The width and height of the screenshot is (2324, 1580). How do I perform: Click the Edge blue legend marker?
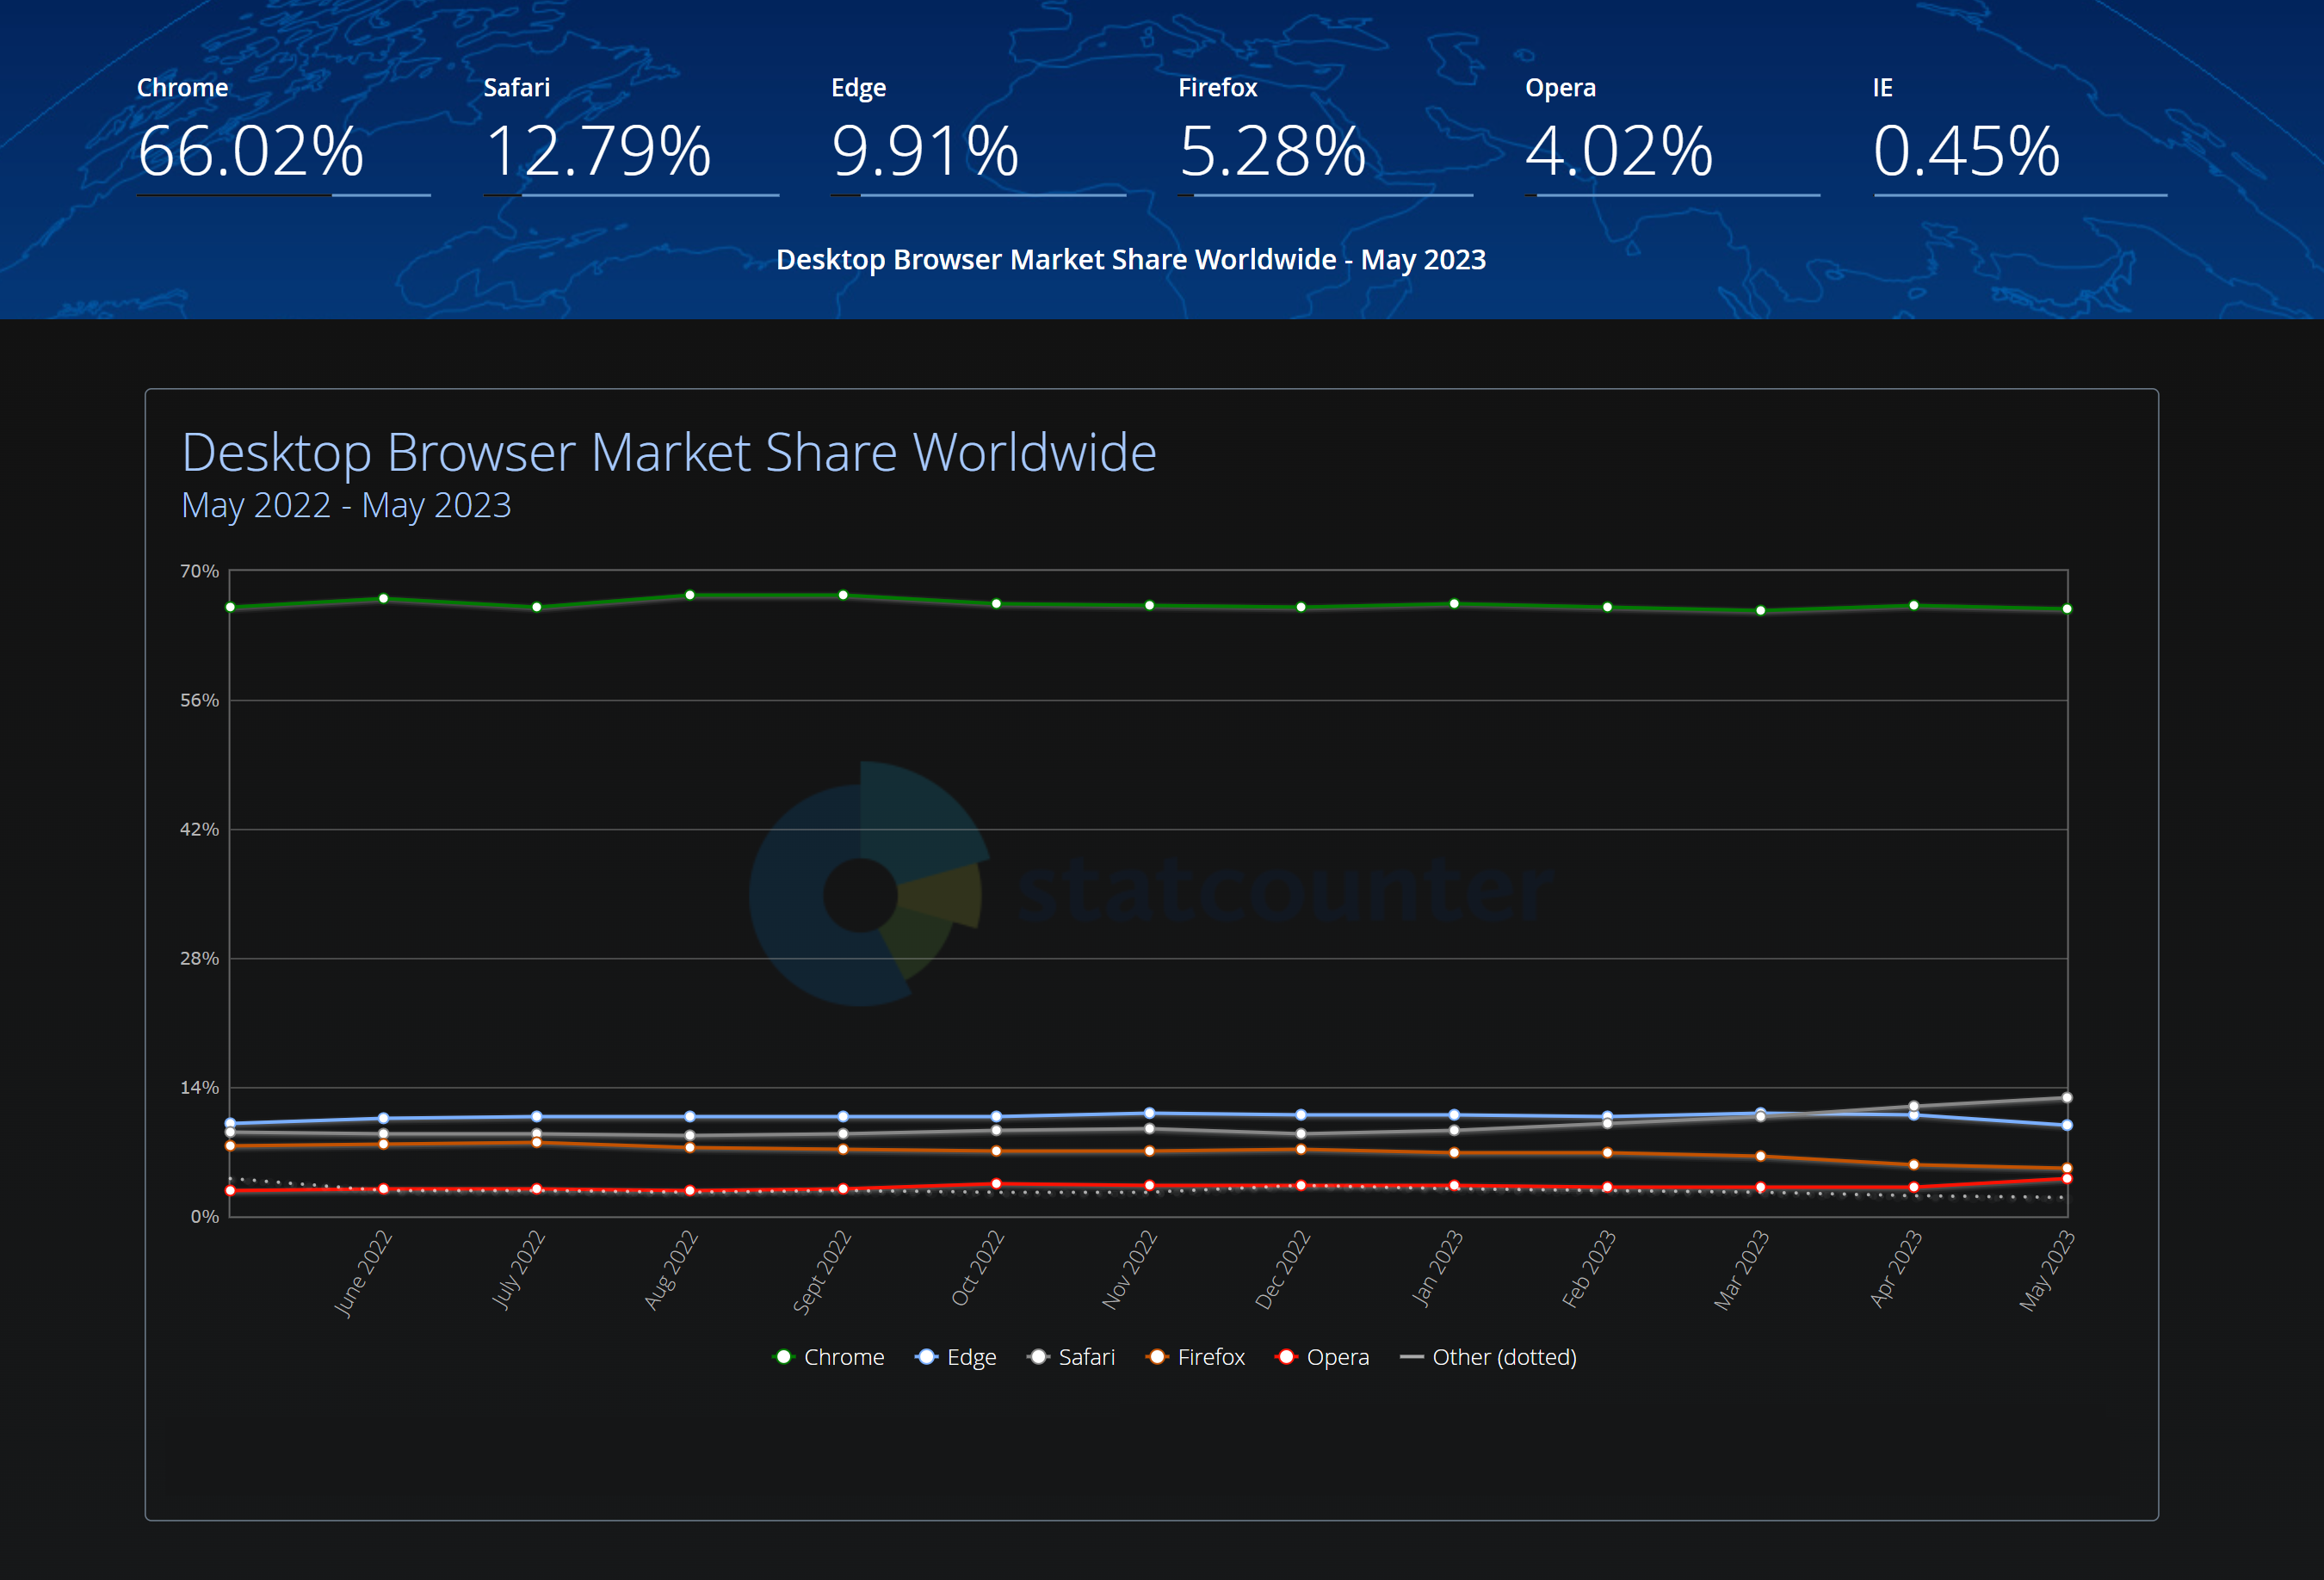[x=926, y=1357]
